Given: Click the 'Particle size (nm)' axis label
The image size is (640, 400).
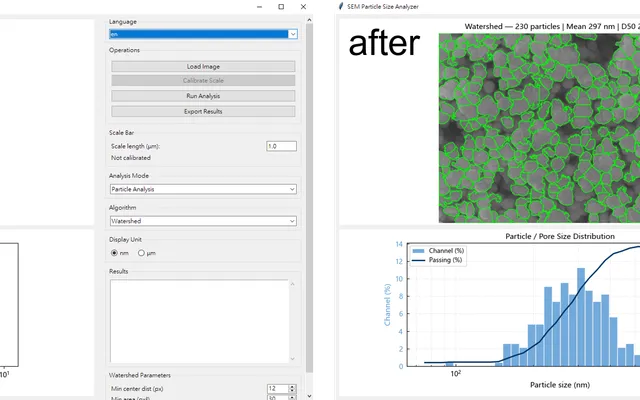Looking at the screenshot, I should click(560, 384).
